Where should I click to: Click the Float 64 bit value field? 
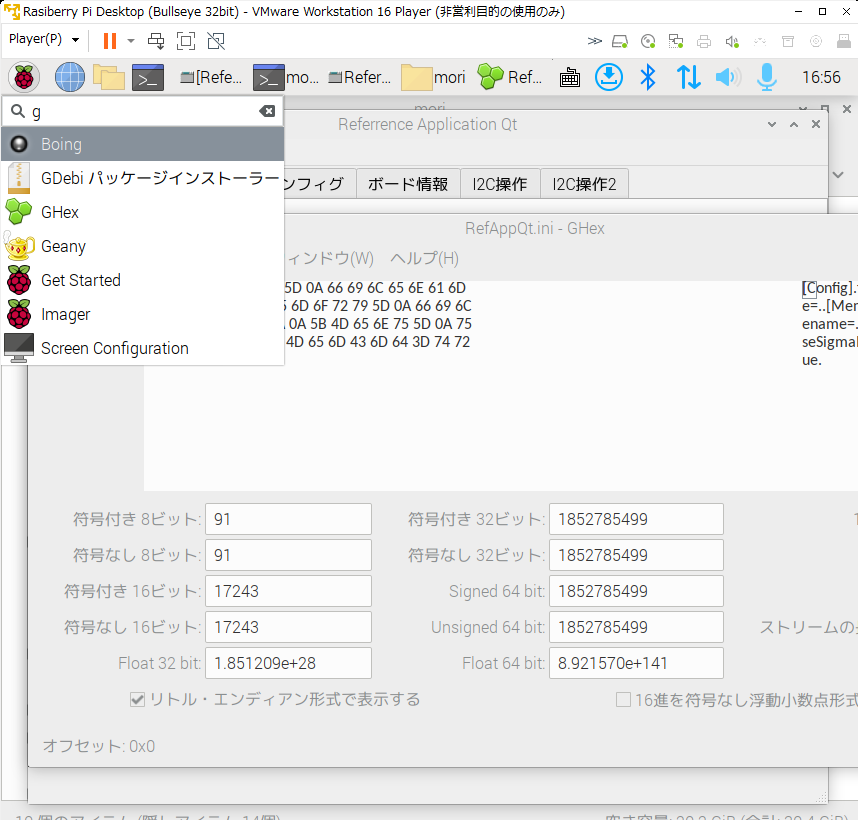(x=636, y=663)
